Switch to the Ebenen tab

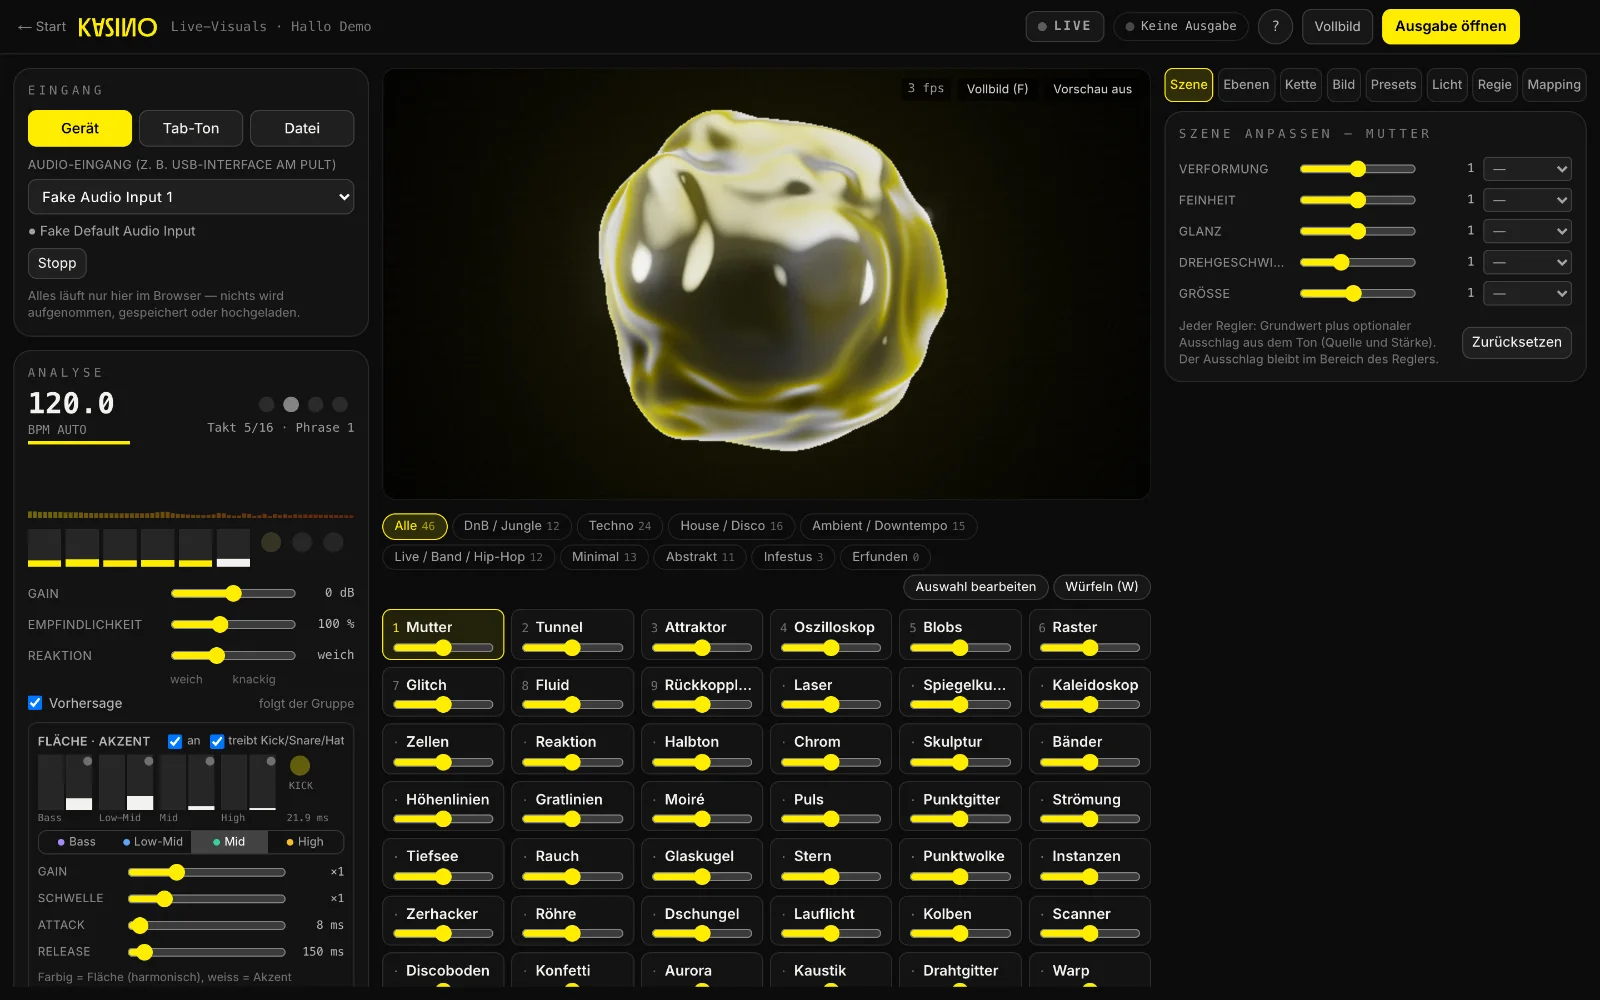[1246, 85]
